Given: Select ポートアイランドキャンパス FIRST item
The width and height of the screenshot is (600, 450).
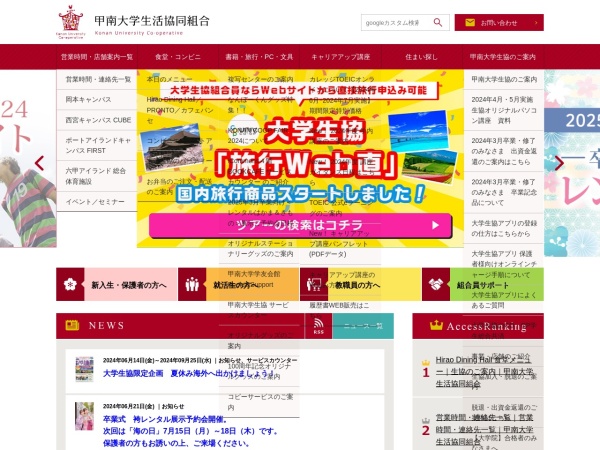Looking at the screenshot, I should [97, 145].
